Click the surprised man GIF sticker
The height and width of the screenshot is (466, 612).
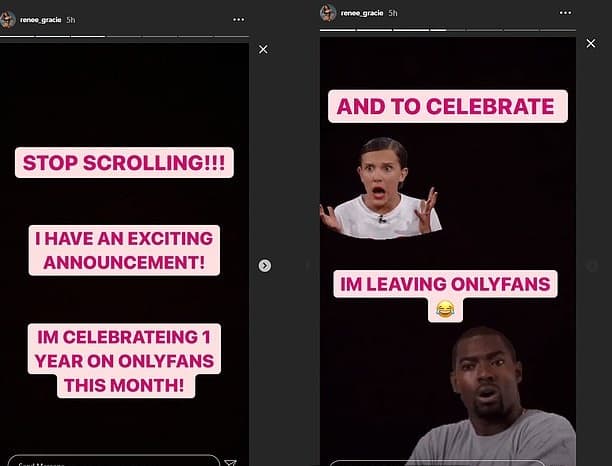tap(494, 396)
